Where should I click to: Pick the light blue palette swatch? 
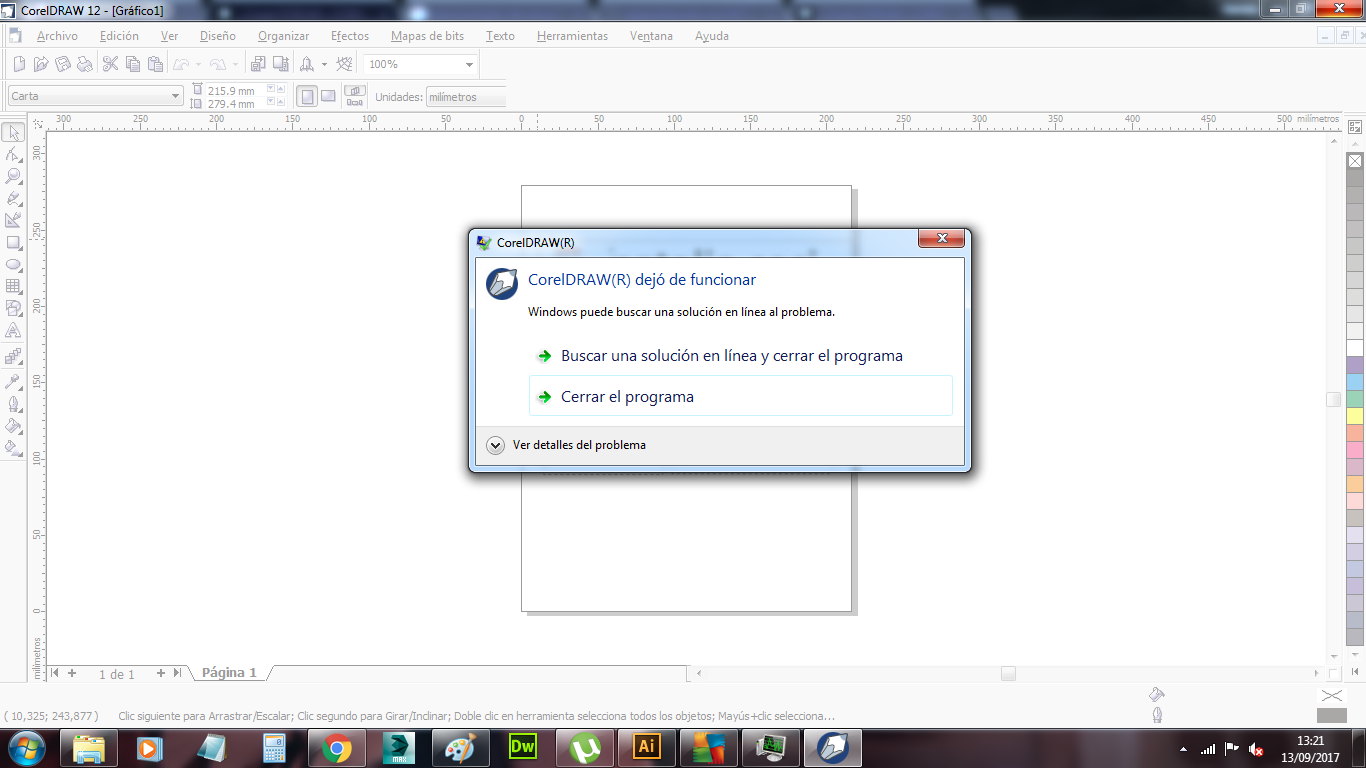click(1355, 382)
